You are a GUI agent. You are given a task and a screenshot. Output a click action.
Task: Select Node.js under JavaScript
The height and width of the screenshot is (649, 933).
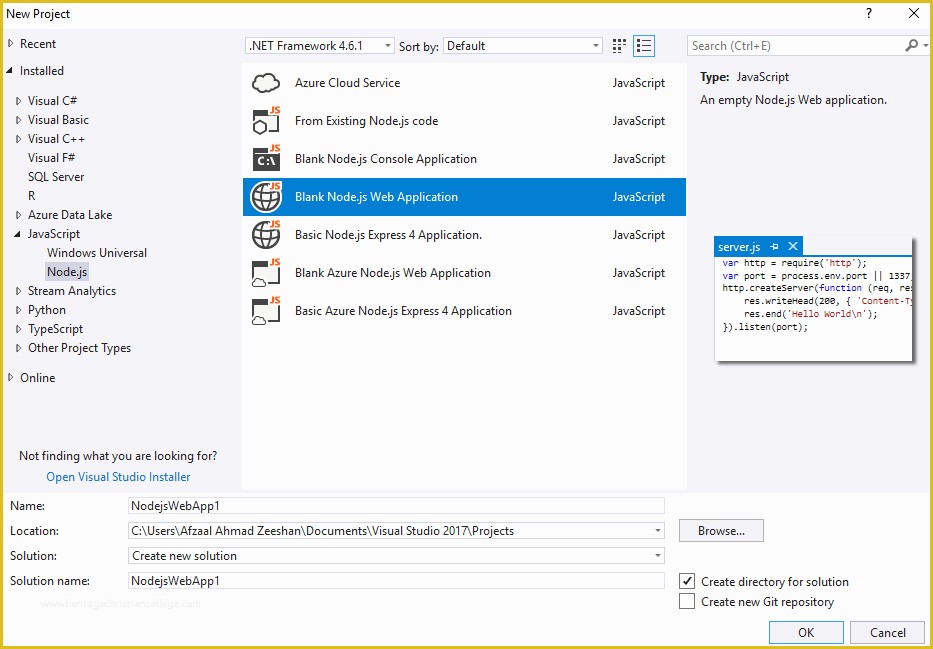click(x=67, y=272)
